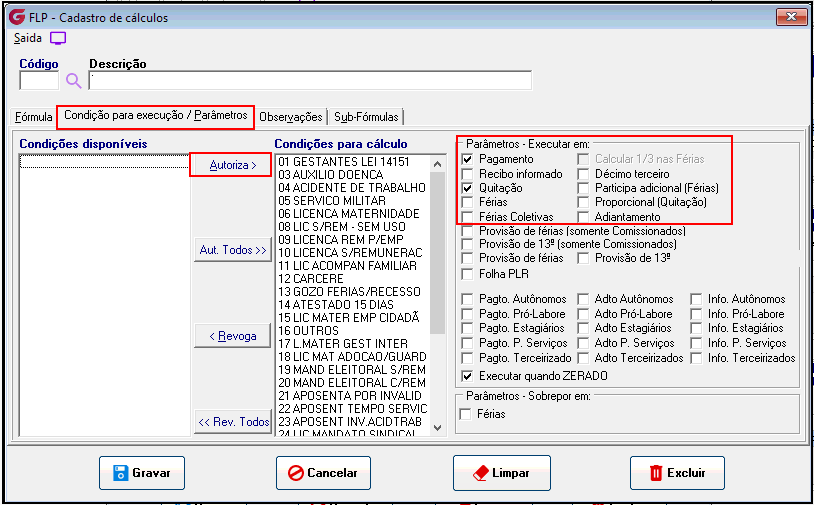
Task: Uncheck the Pagamento checkbox
Action: click(468, 159)
